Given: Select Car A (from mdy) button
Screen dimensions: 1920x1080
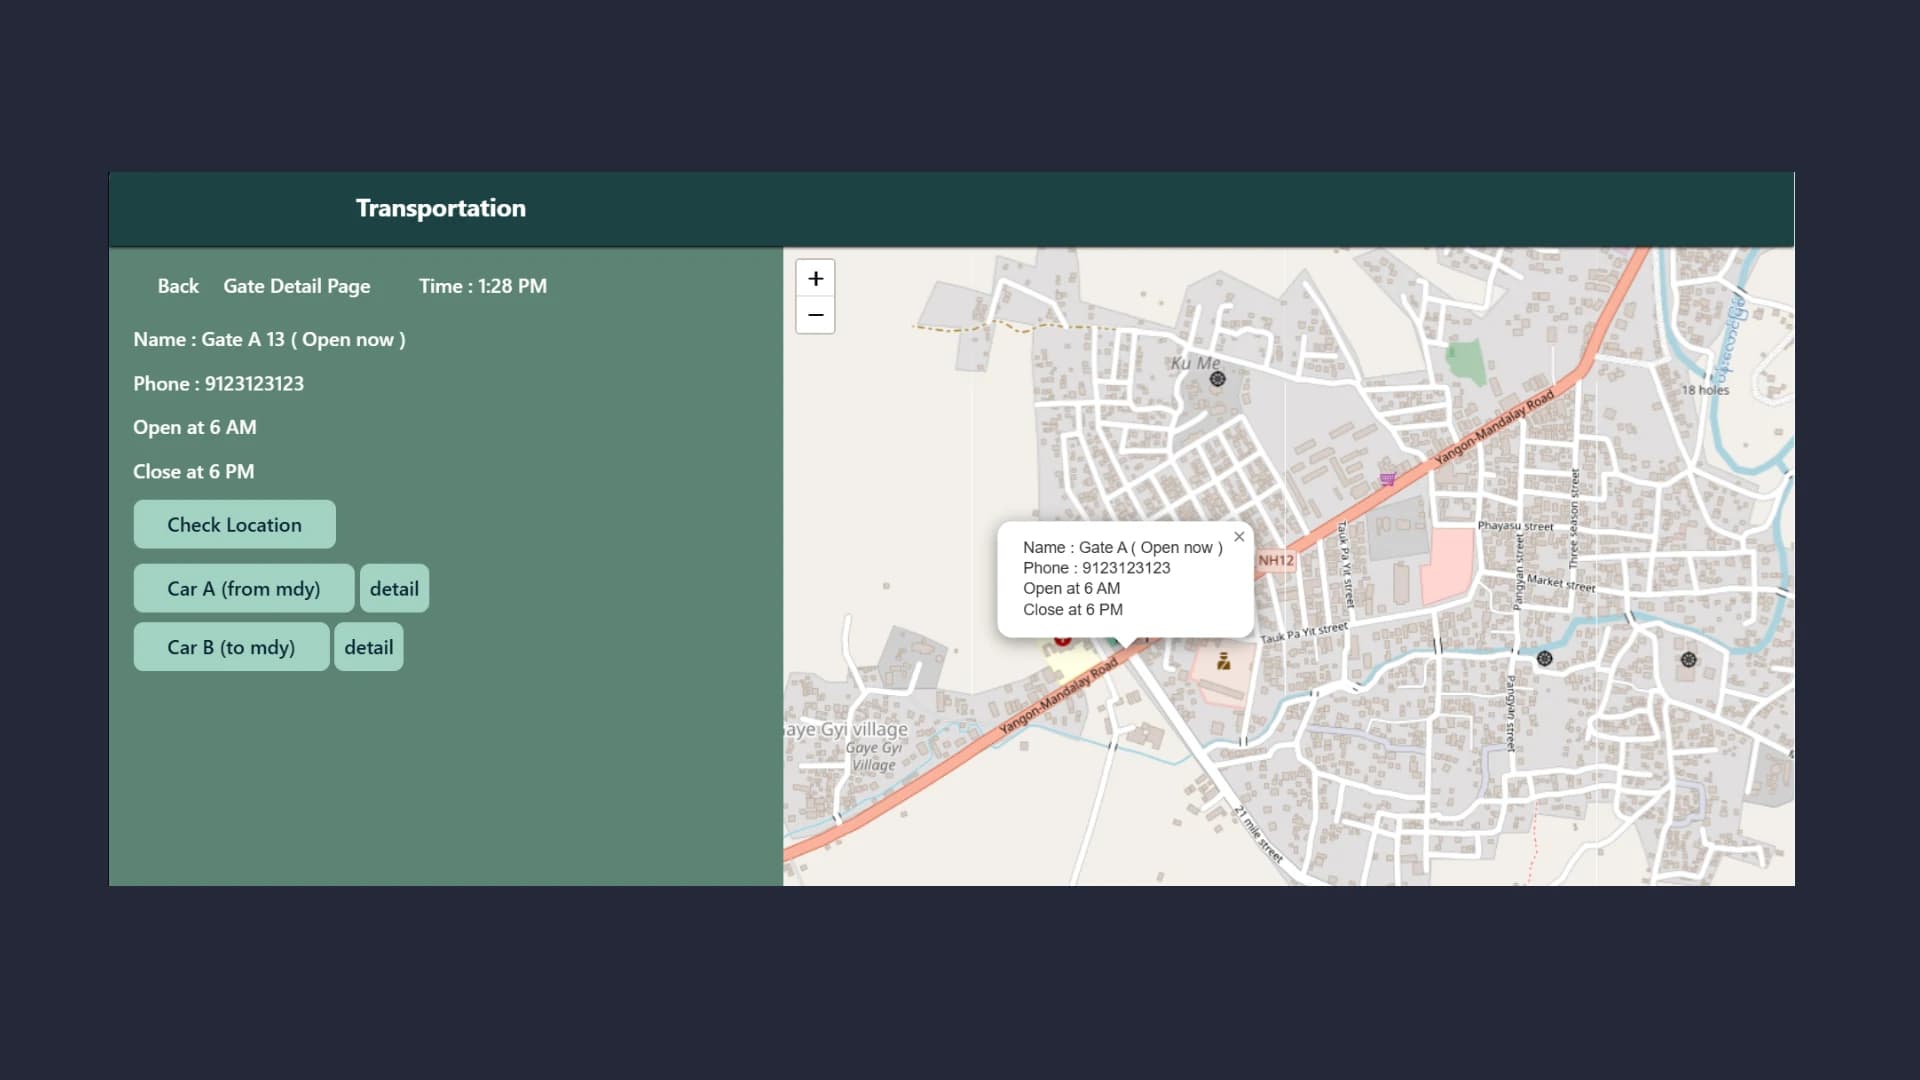Looking at the screenshot, I should pos(243,588).
